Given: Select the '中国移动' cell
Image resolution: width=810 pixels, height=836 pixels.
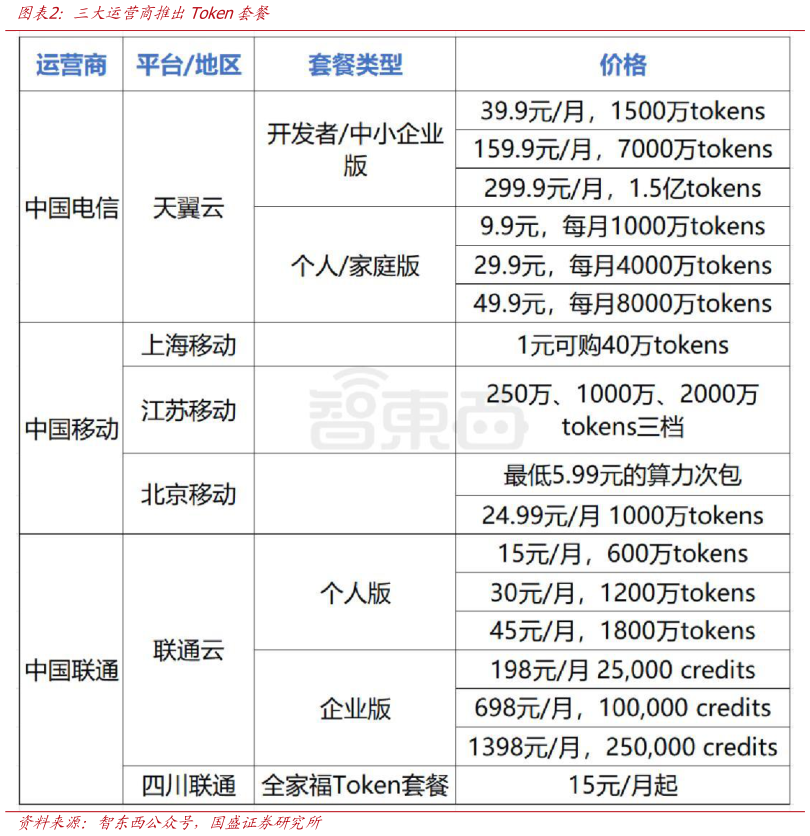Looking at the screenshot, I should [x=71, y=428].
